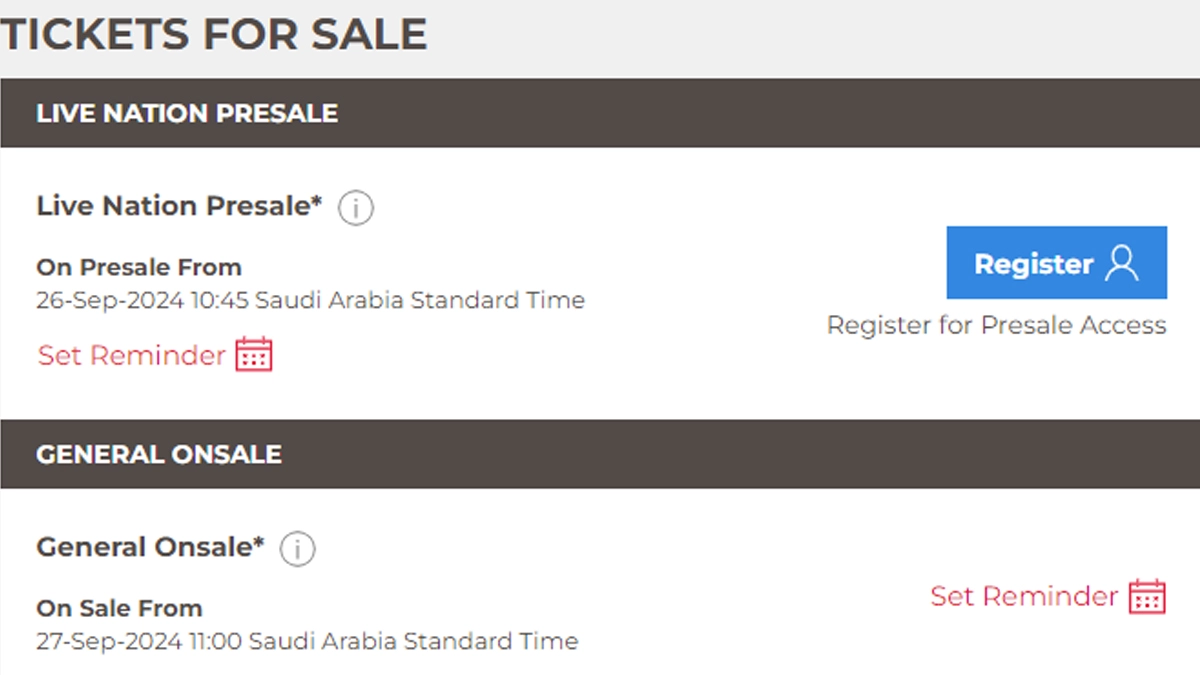This screenshot has height=675, width=1200.
Task: Set Reminder for Live Nation Presale
Action: 132,355
